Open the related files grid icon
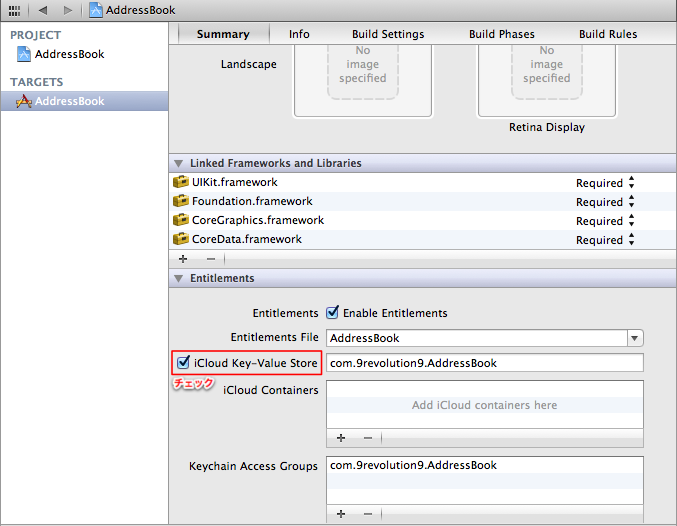This screenshot has height=526, width=677. coord(14,10)
